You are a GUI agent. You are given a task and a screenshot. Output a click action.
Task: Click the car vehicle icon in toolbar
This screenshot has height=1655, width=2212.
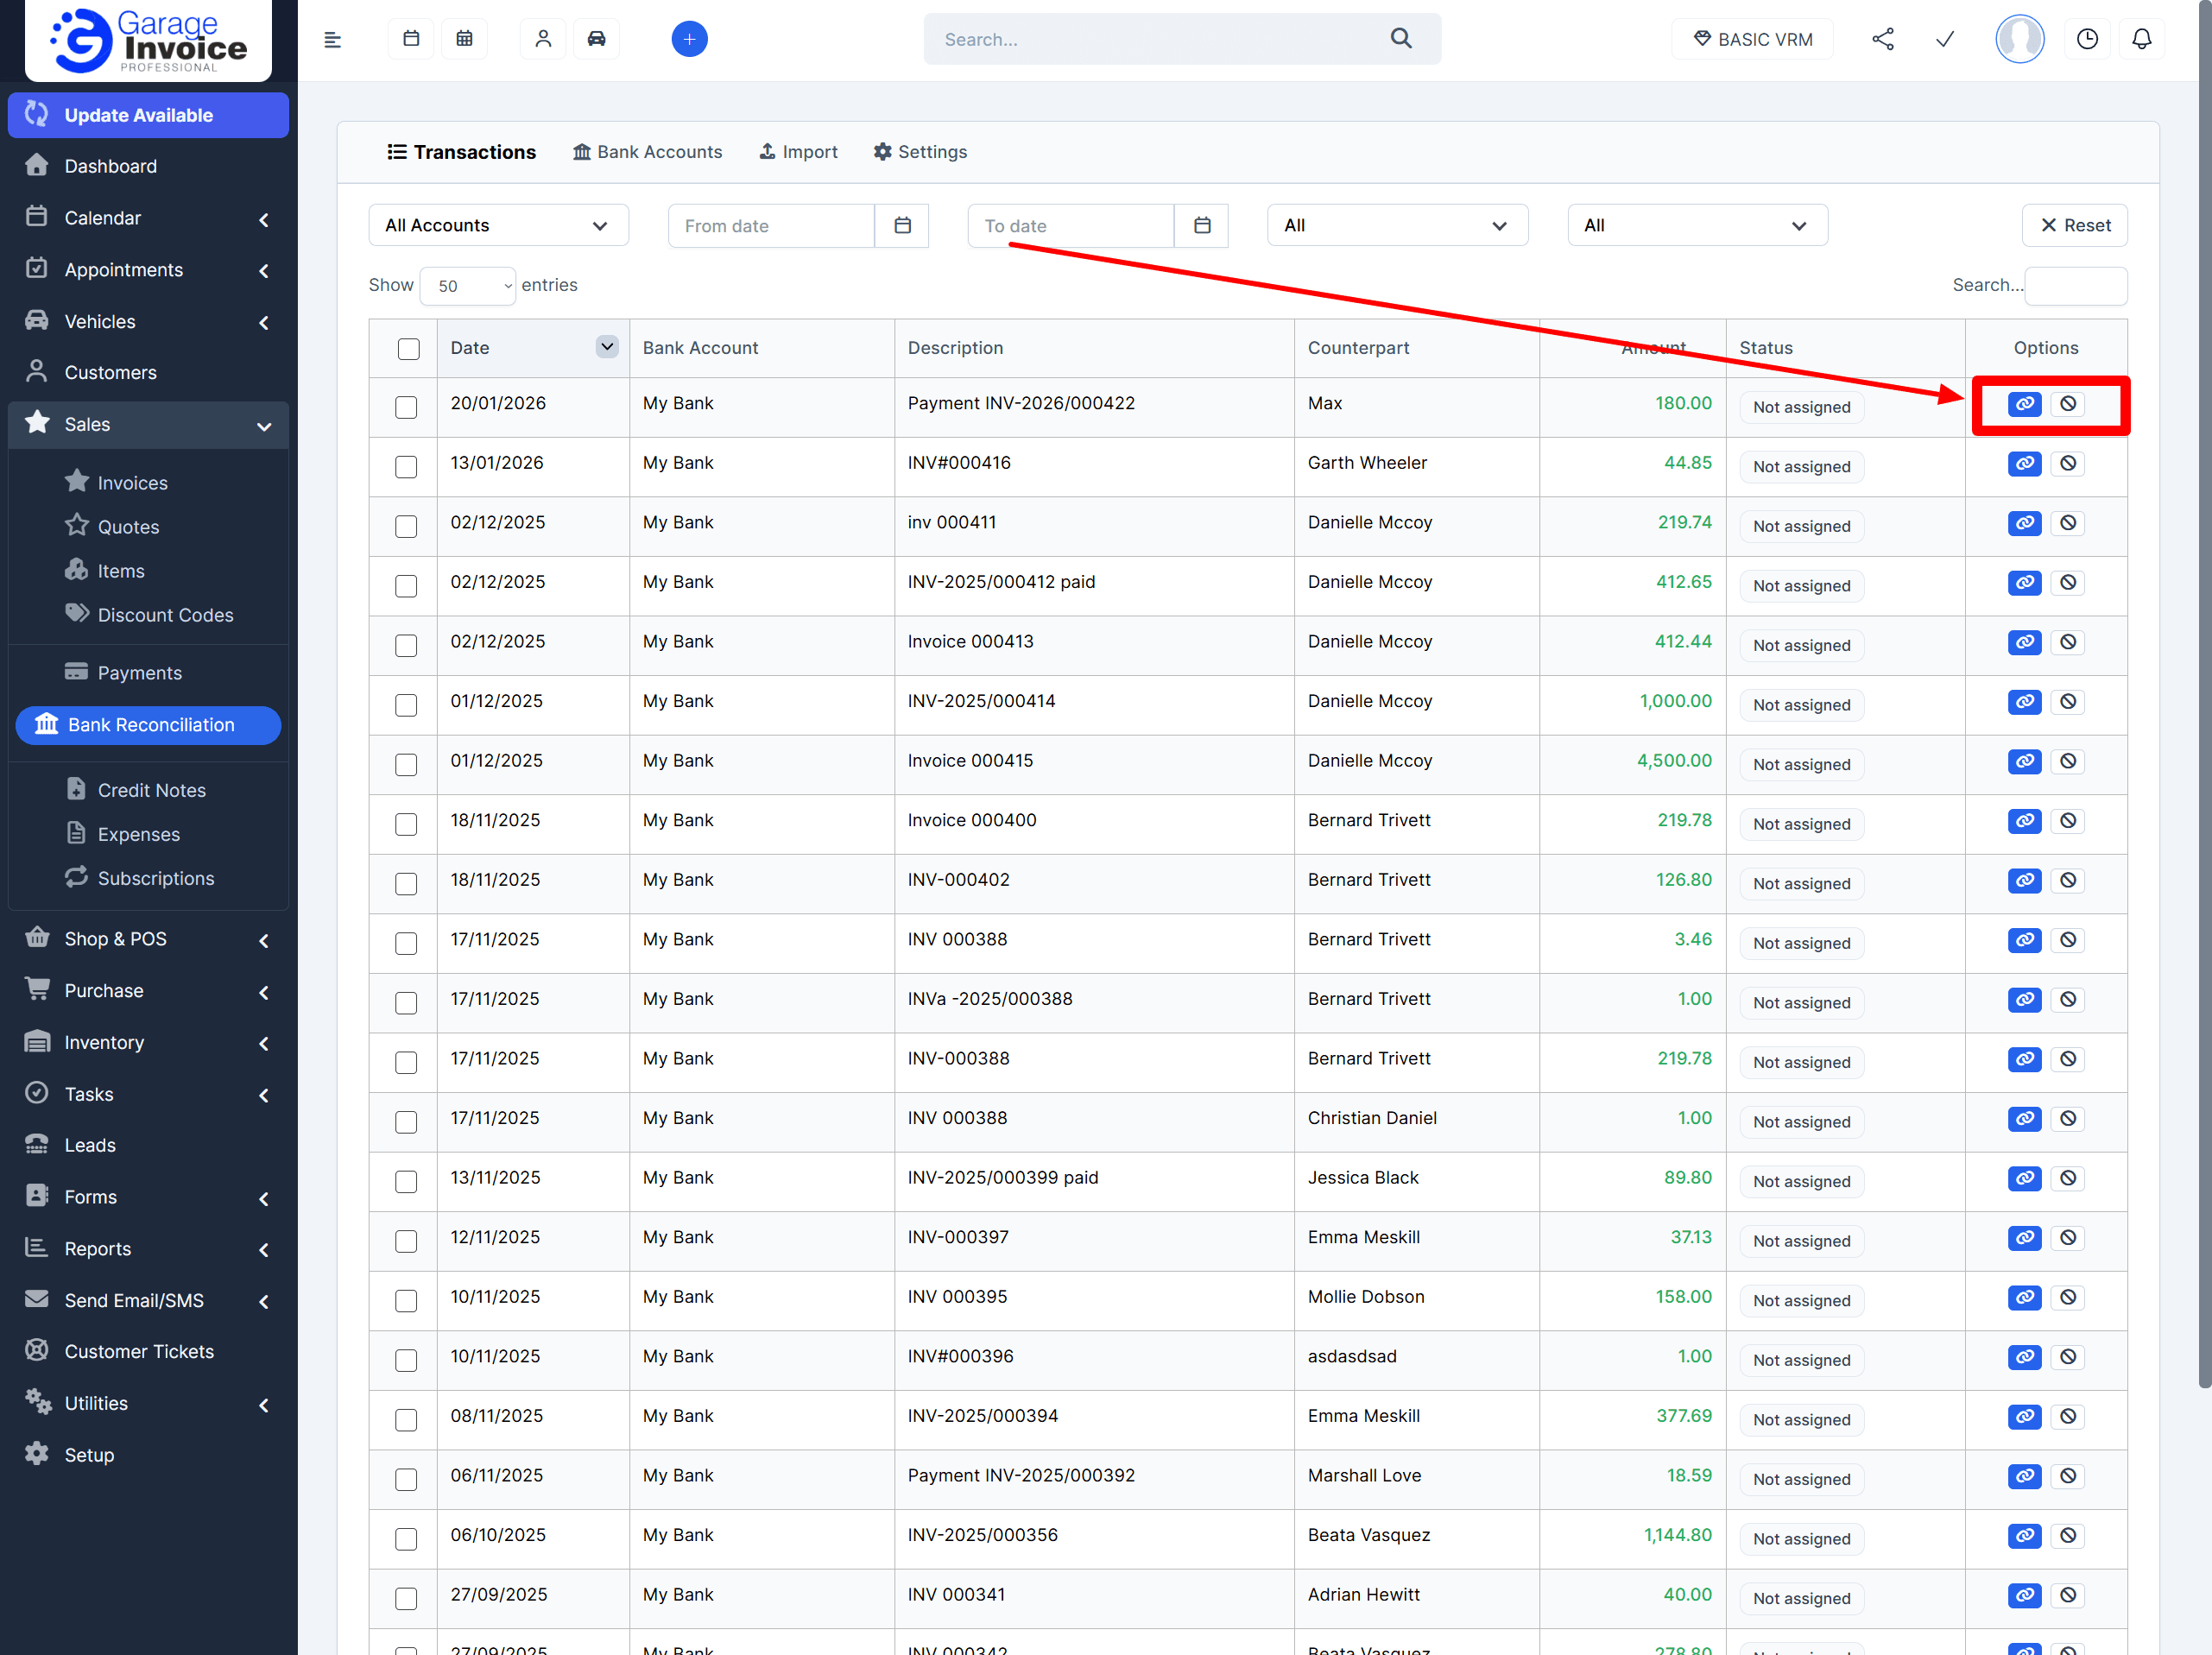click(596, 39)
